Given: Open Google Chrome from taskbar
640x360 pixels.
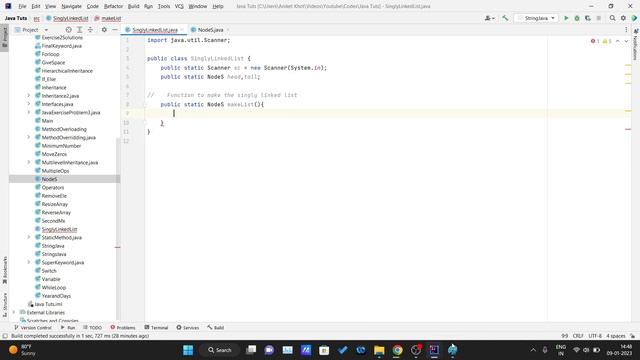Looking at the screenshot, I should click(397, 350).
